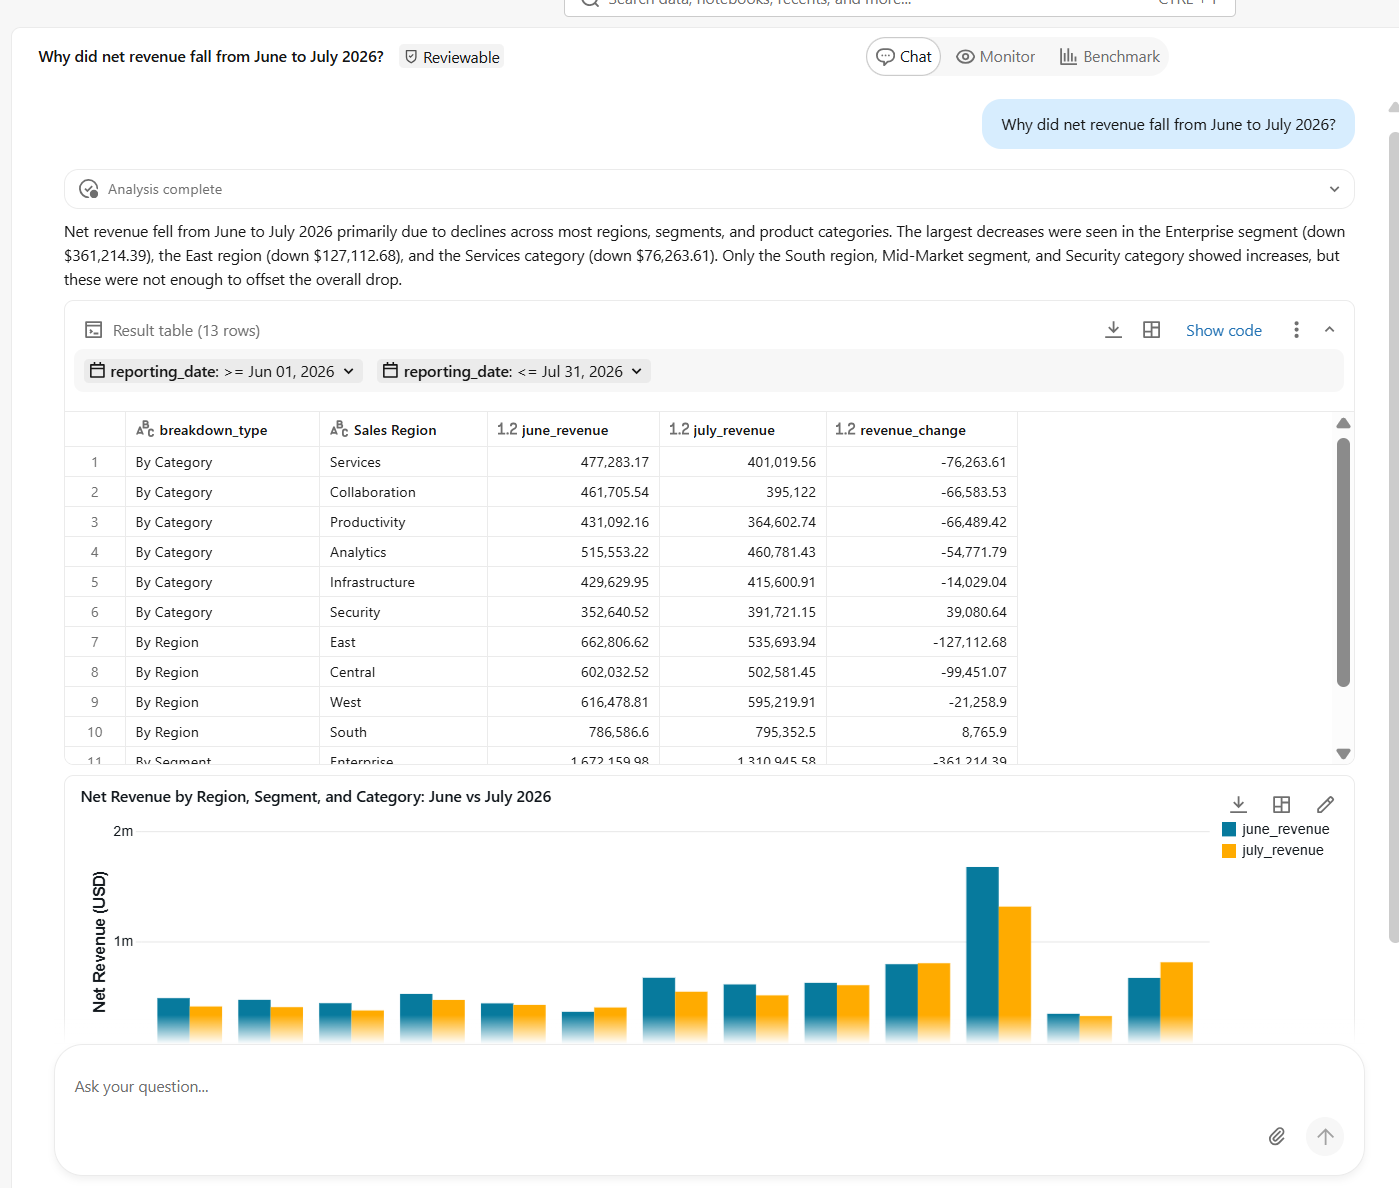
Task: Click the Sales Region column type icon
Action: [339, 430]
